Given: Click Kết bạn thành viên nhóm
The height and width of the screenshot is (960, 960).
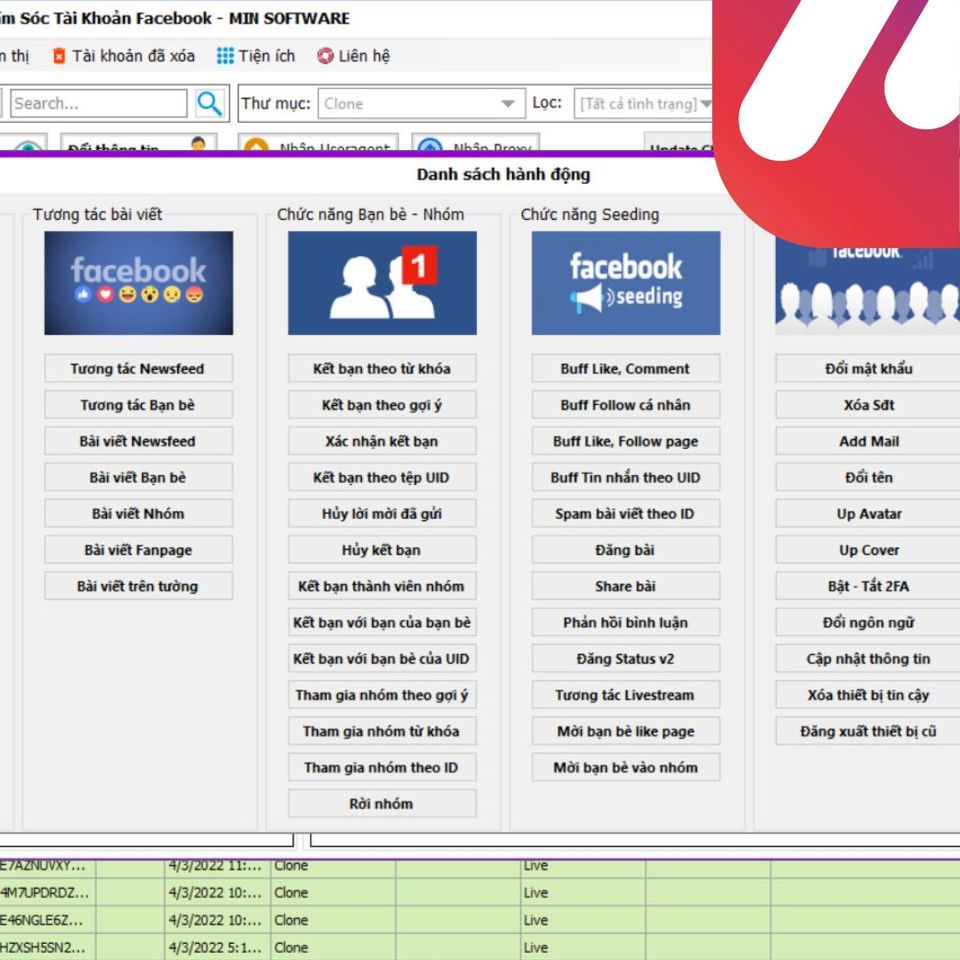Looking at the screenshot, I should coord(382,586).
